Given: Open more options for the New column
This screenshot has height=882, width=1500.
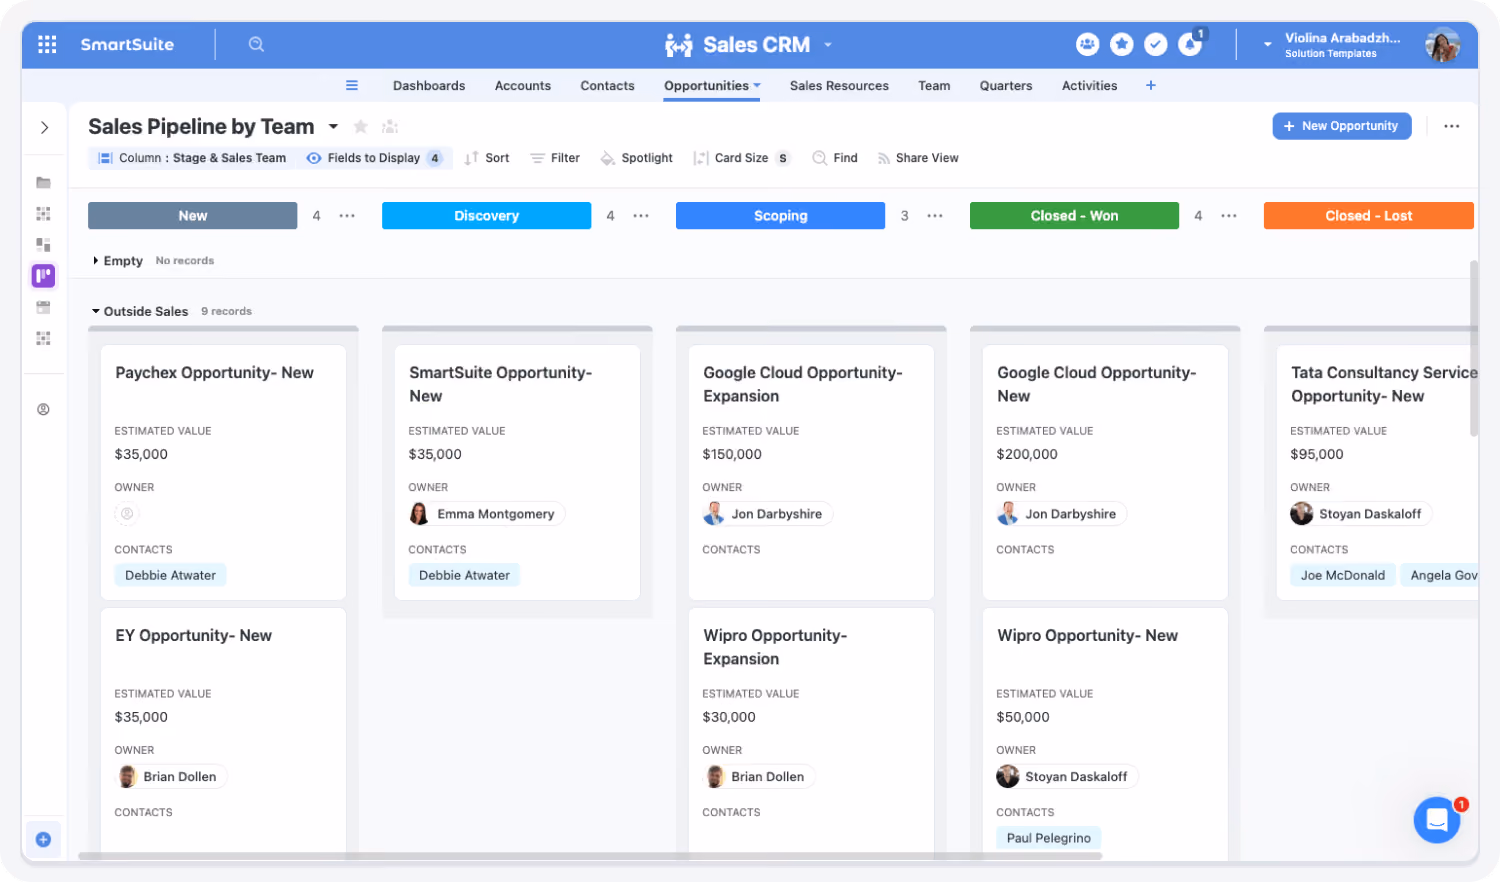Looking at the screenshot, I should click(347, 216).
